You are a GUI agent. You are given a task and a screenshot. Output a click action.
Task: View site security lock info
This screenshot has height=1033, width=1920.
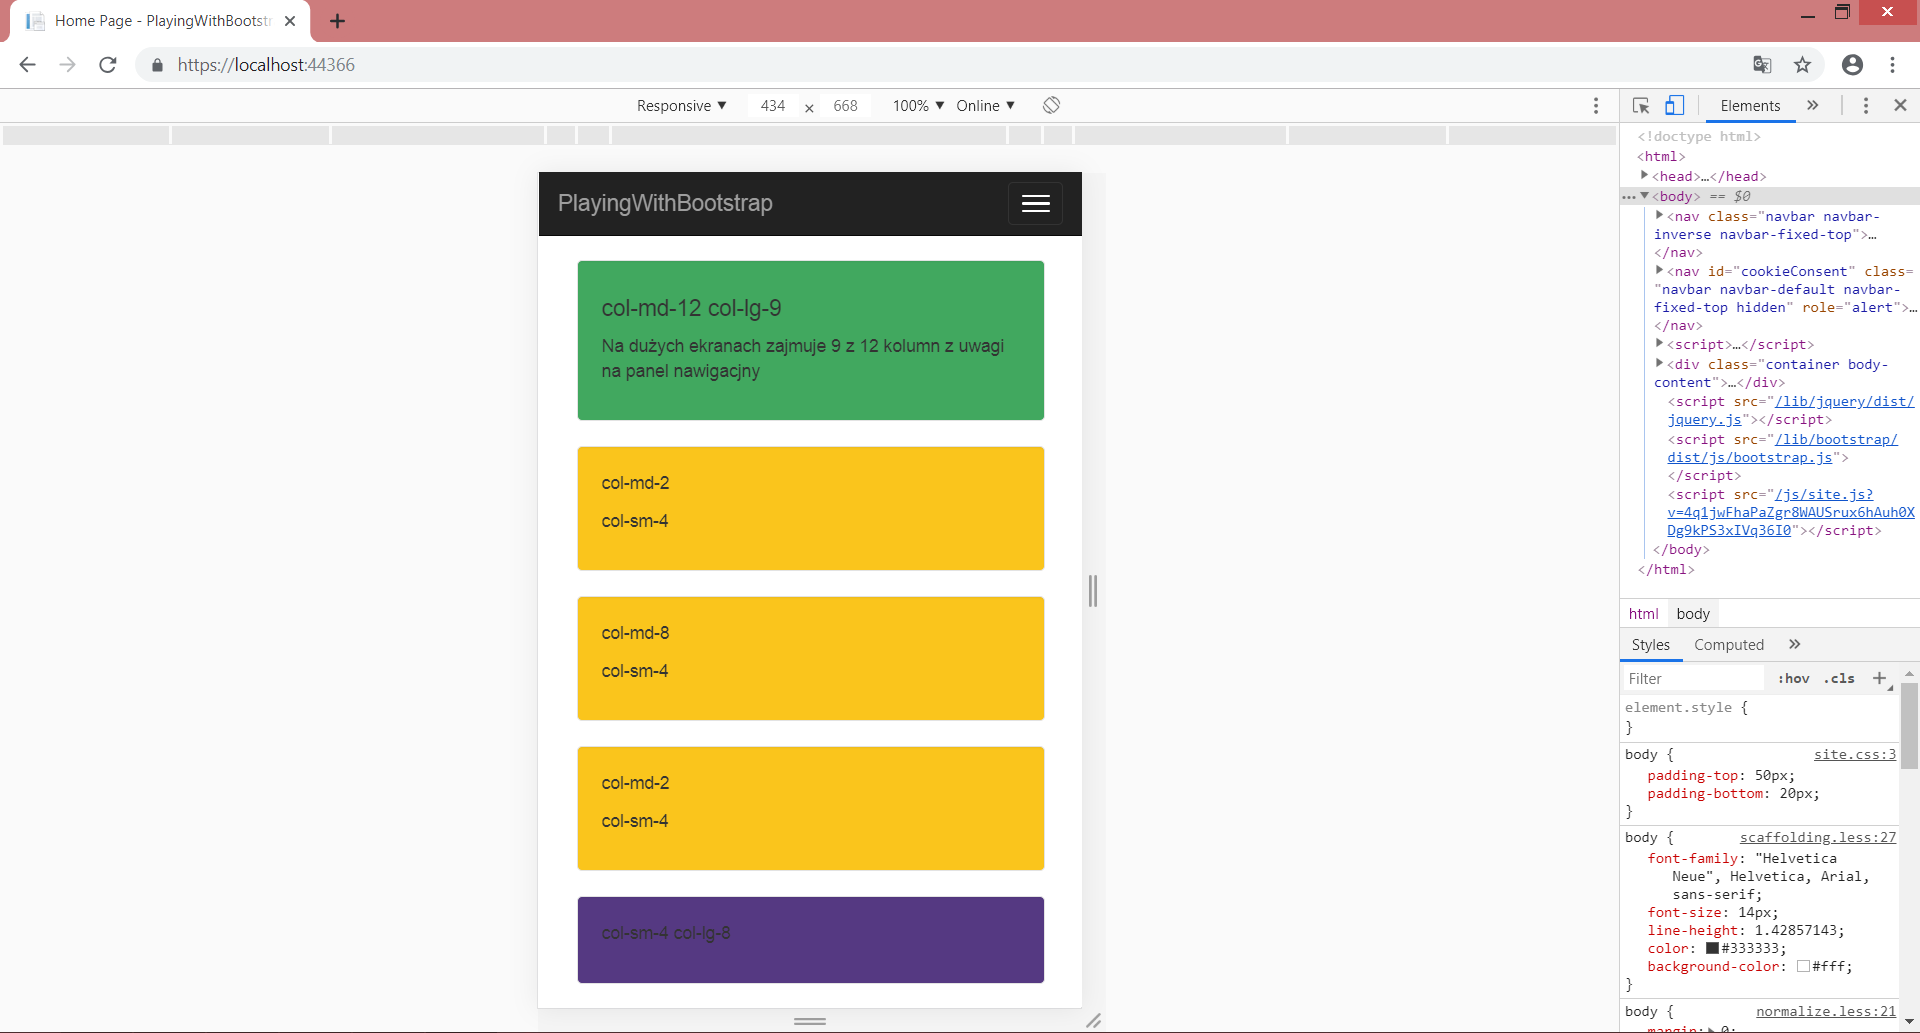point(157,65)
